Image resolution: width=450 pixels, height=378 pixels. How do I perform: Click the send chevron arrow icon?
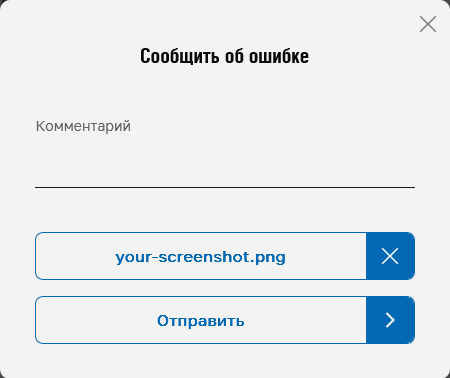click(390, 320)
